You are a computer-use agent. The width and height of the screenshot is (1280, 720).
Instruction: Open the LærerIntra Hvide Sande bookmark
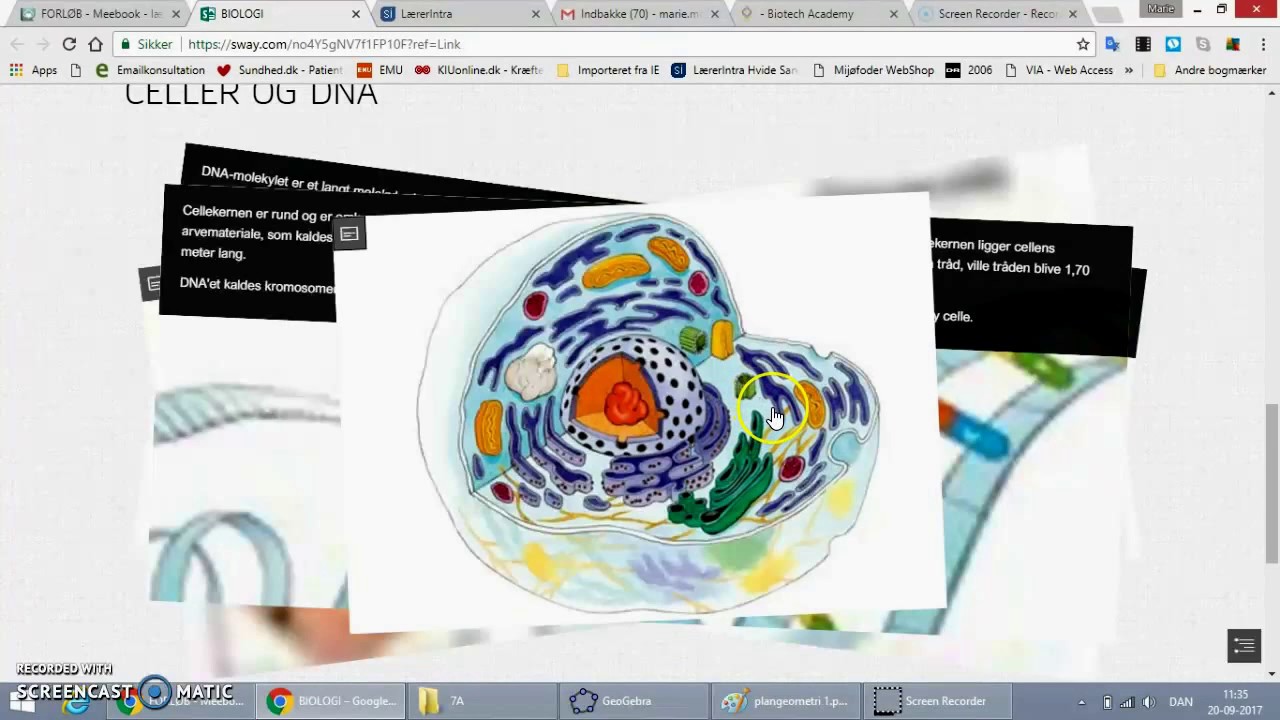[x=735, y=70]
